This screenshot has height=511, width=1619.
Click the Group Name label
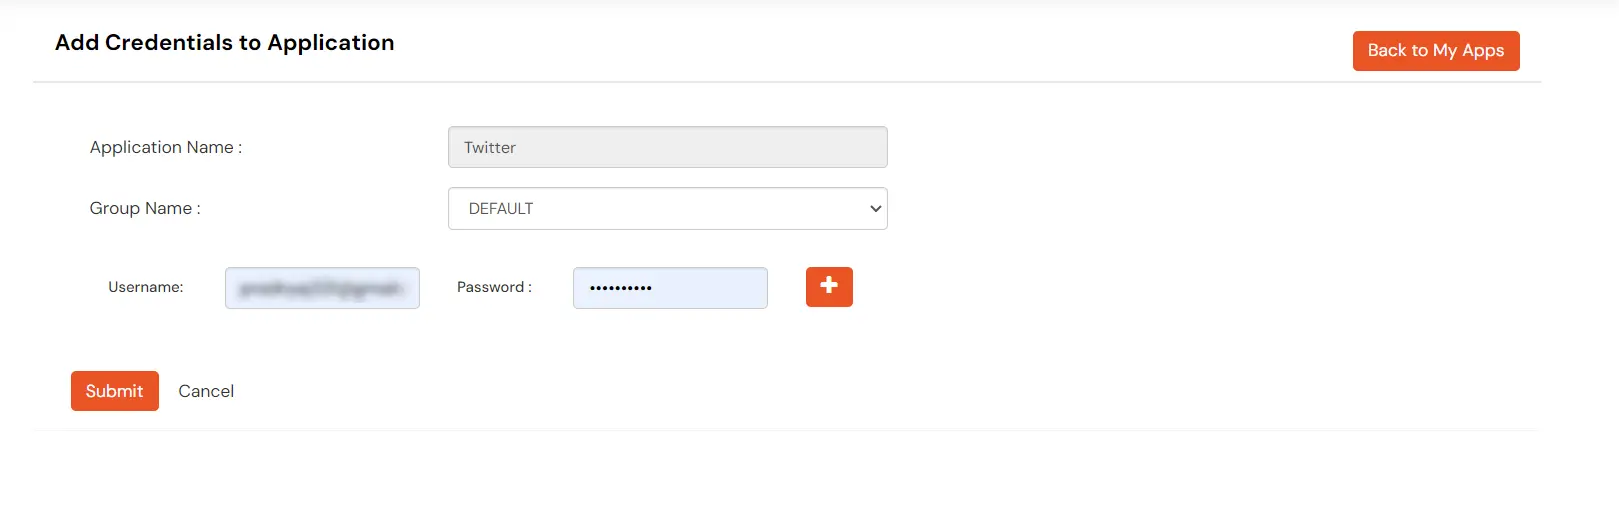click(x=145, y=208)
